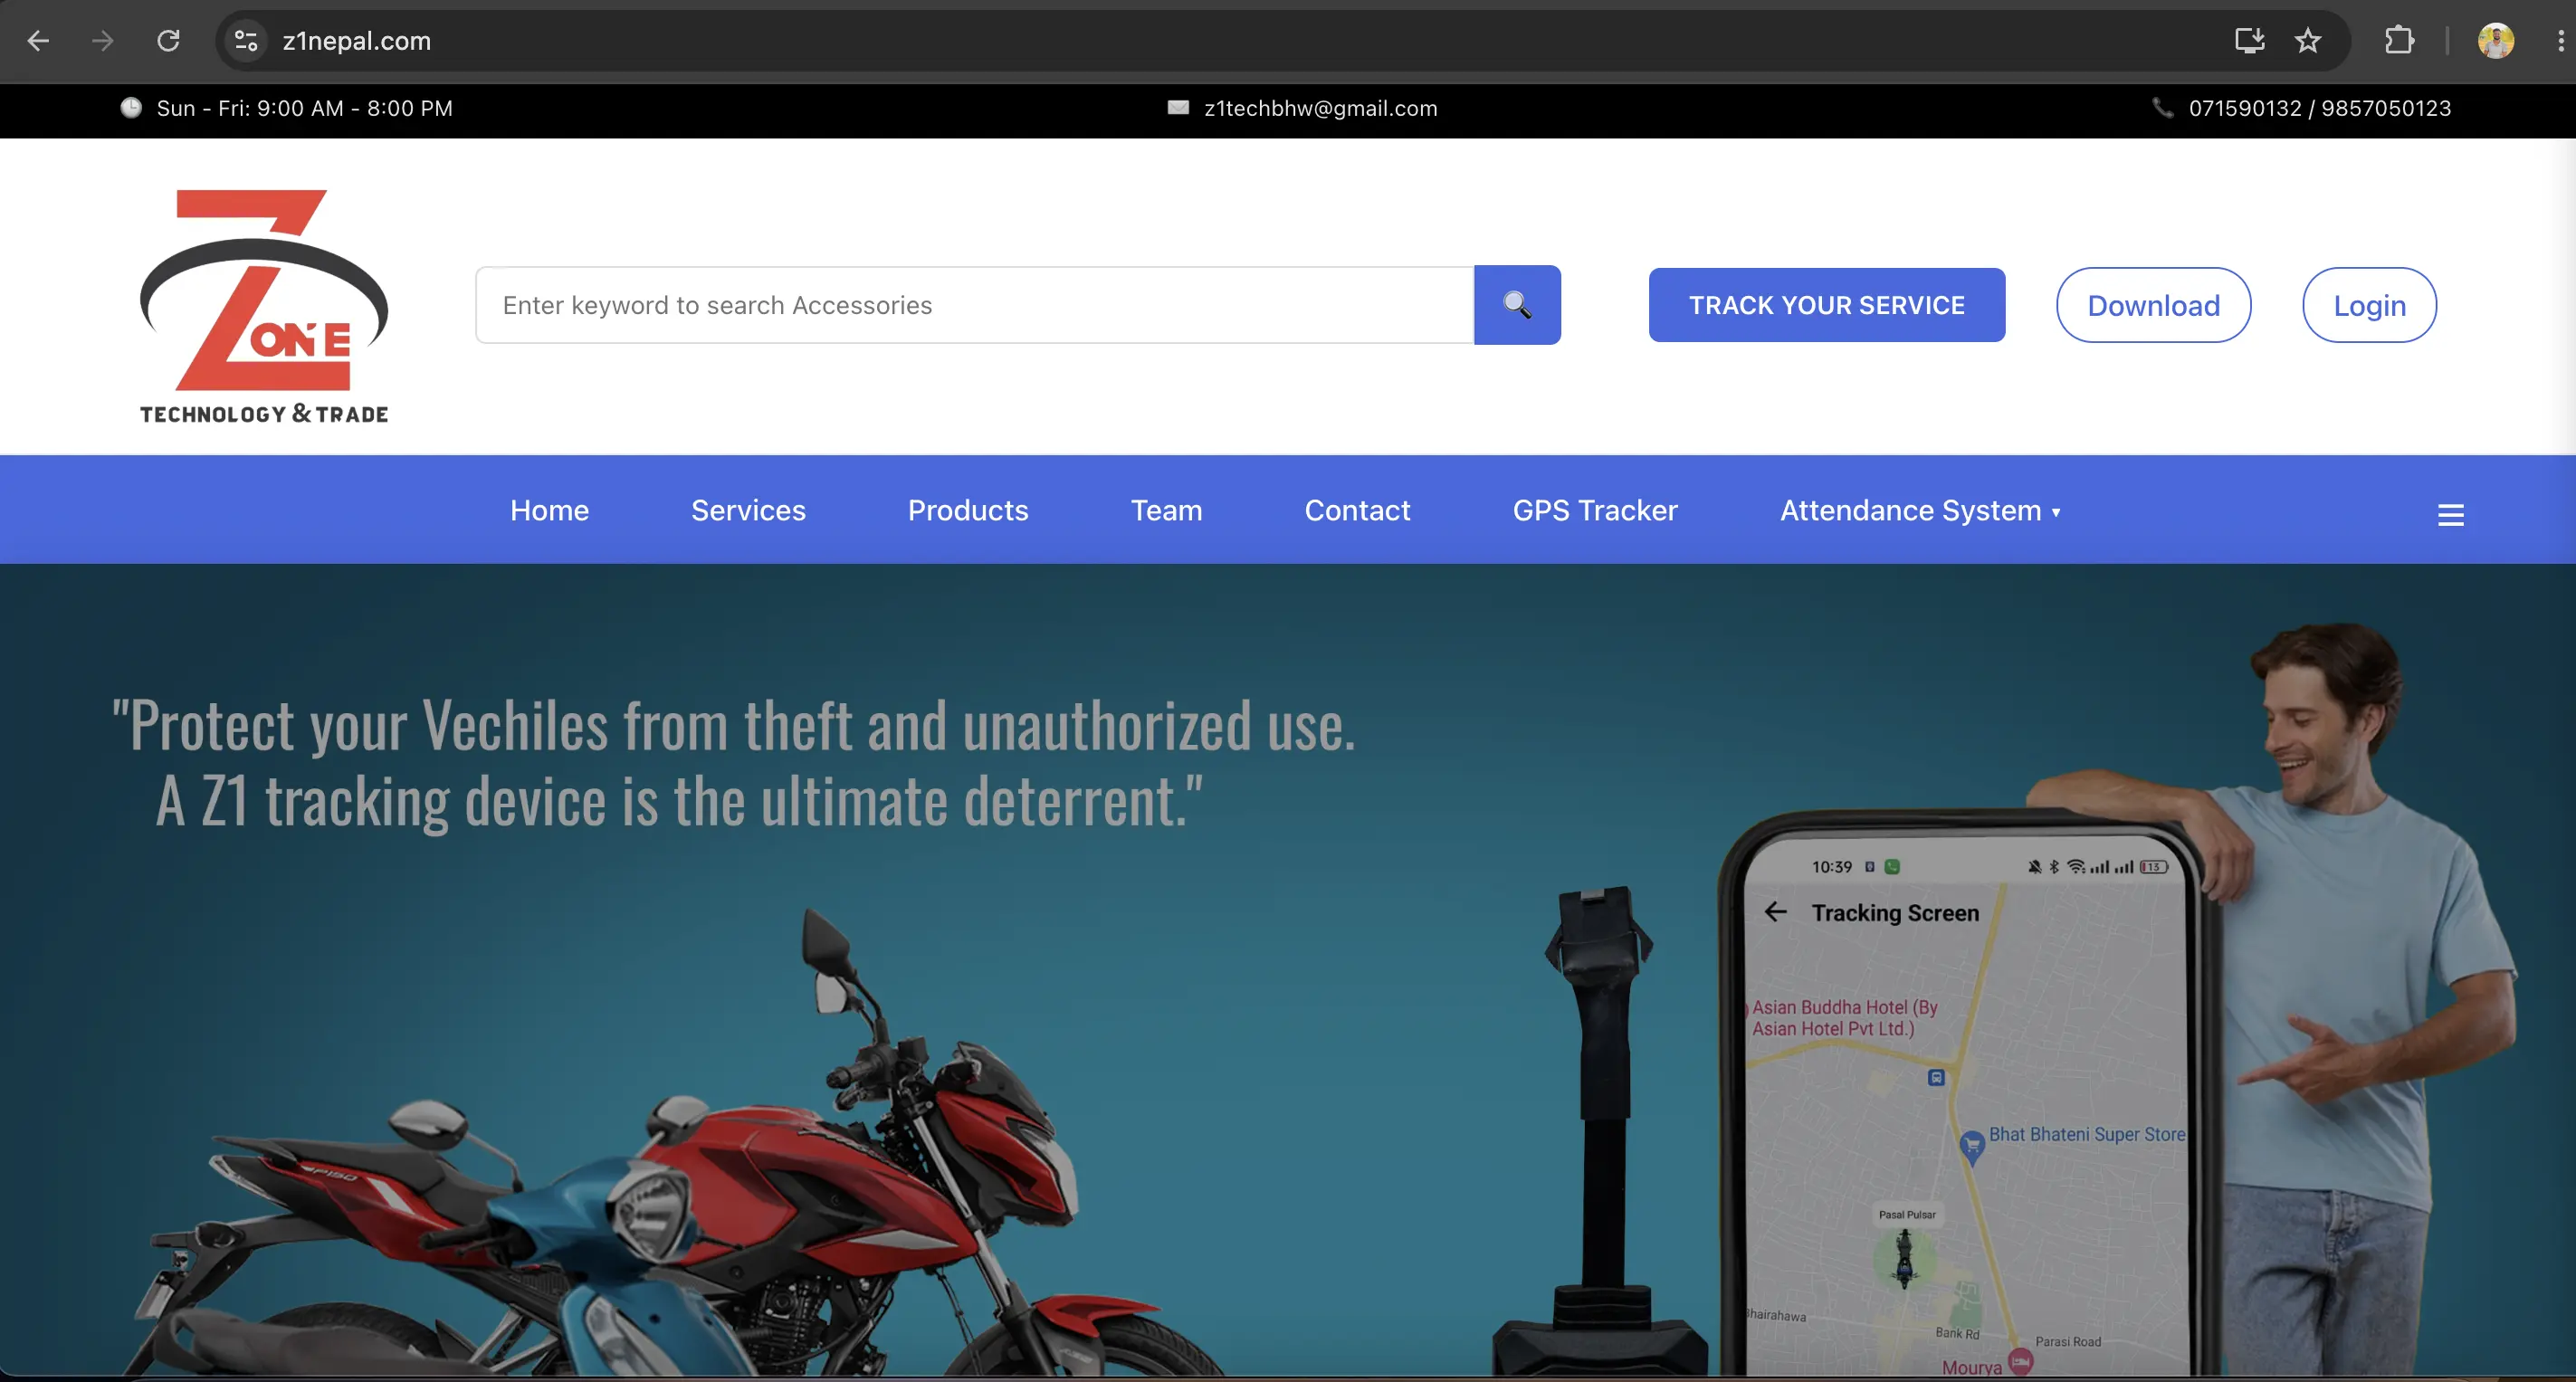
Task: Open the Team page
Action: (x=1166, y=511)
